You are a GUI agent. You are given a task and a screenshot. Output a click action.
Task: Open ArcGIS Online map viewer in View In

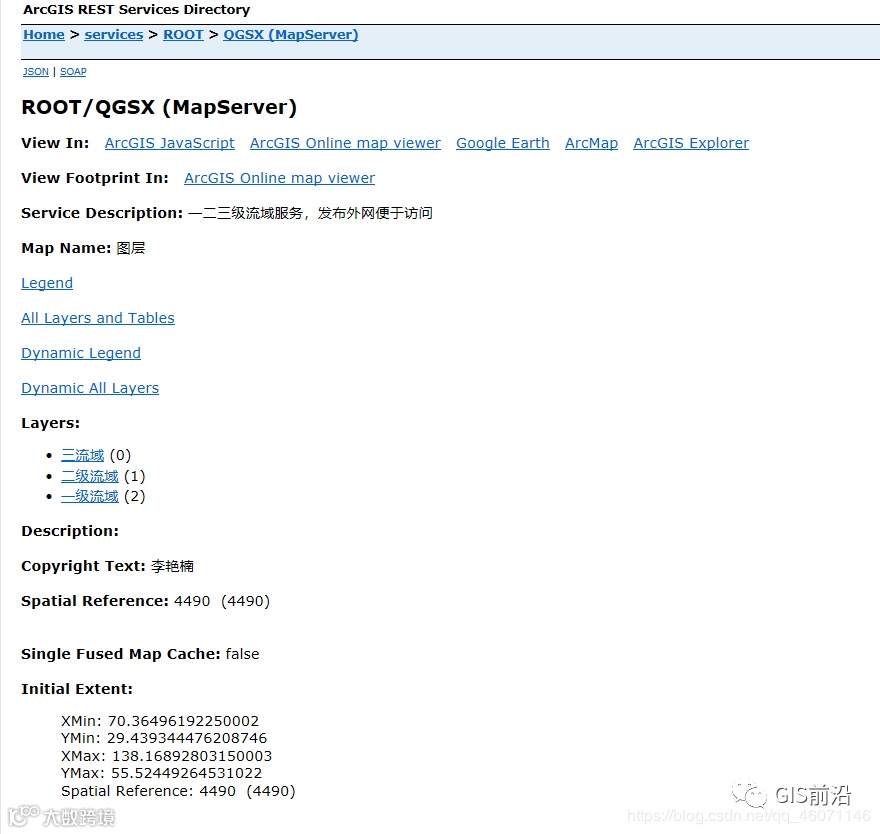pyautogui.click(x=345, y=143)
